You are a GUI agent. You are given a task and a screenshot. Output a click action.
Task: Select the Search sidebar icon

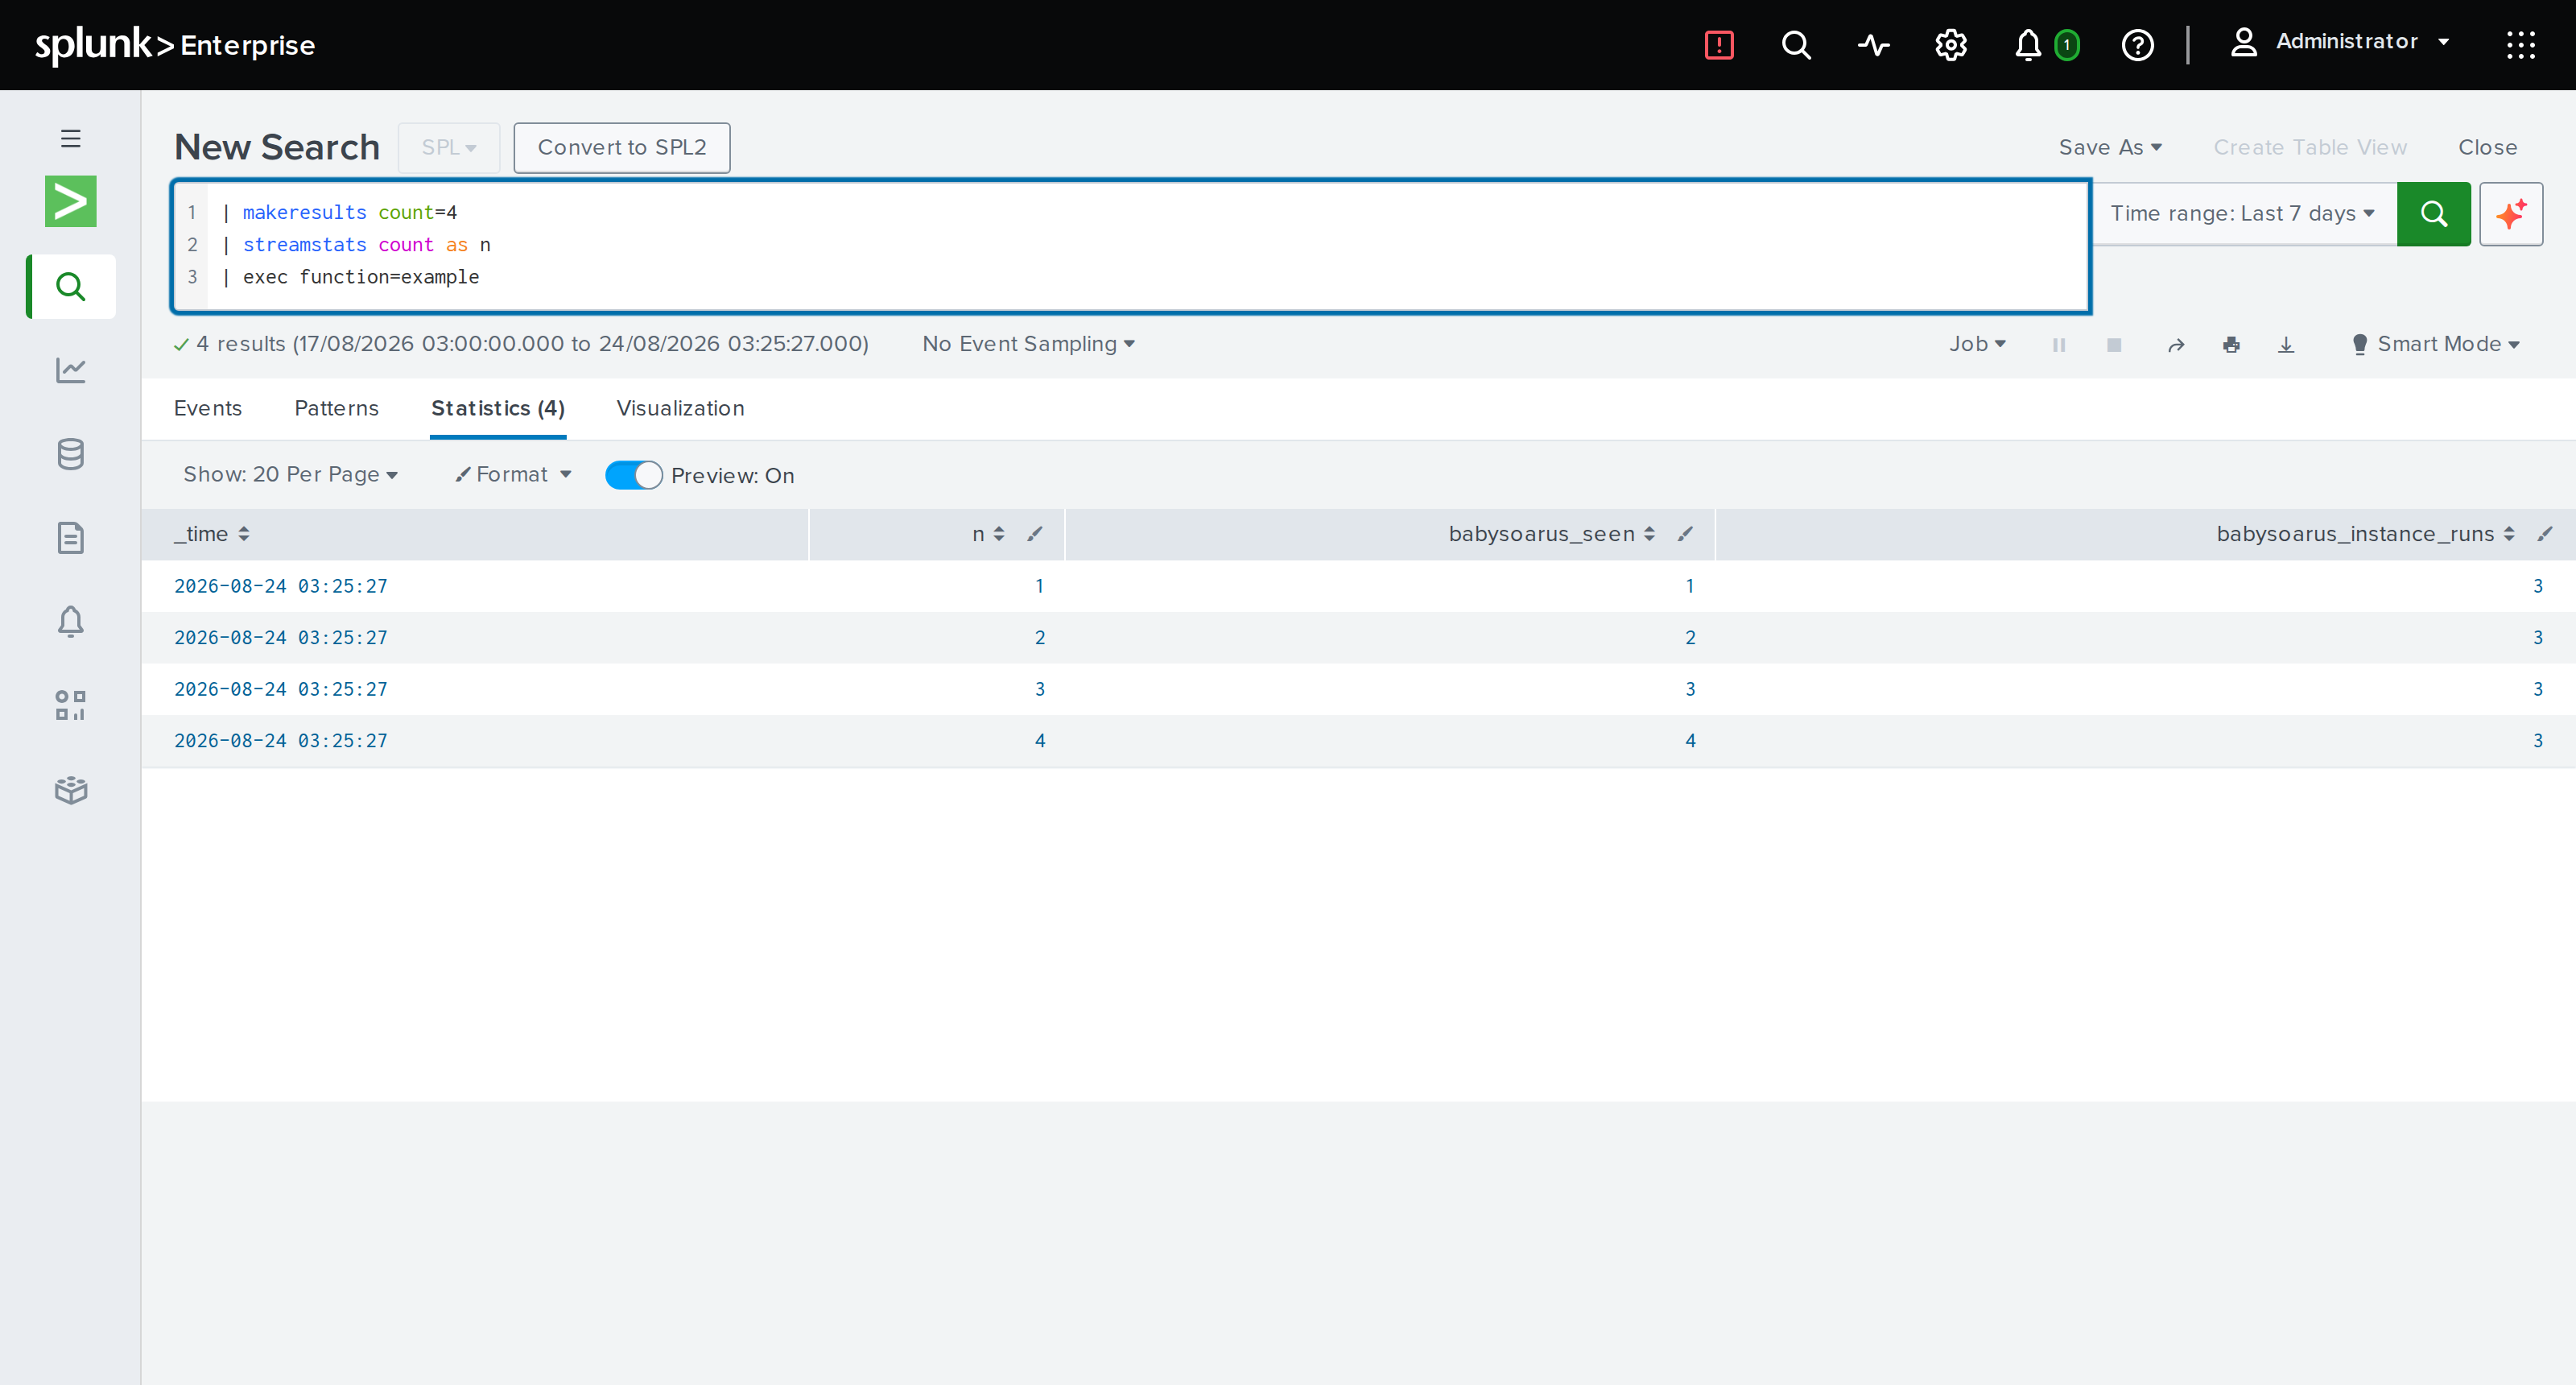[70, 287]
